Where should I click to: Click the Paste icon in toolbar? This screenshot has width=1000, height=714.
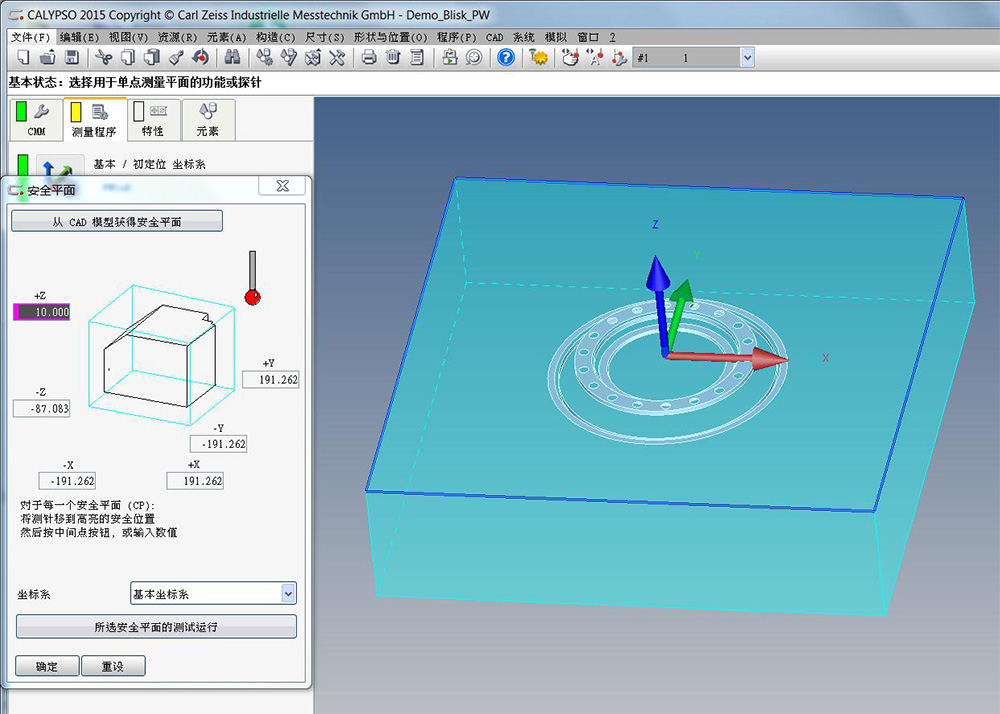click(x=152, y=58)
